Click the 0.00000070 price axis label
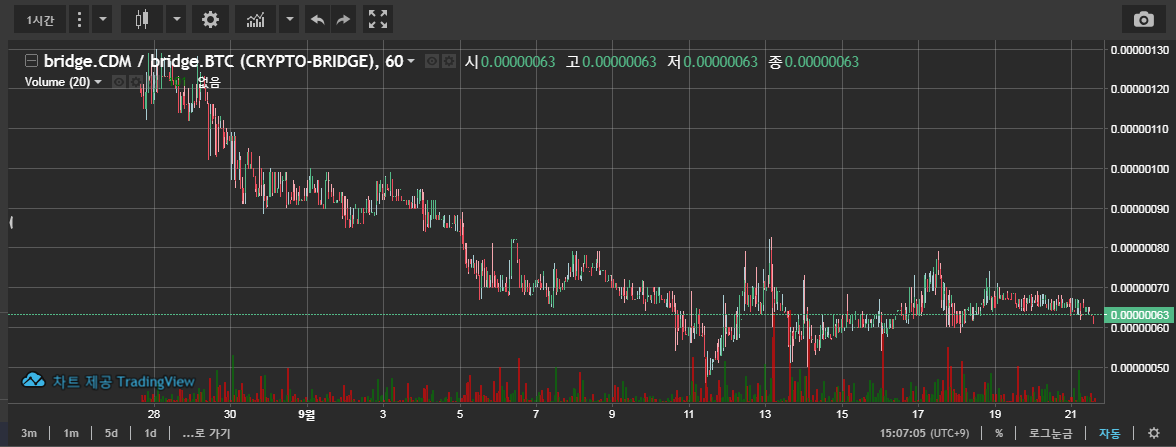1176x447 pixels. tap(1138, 287)
